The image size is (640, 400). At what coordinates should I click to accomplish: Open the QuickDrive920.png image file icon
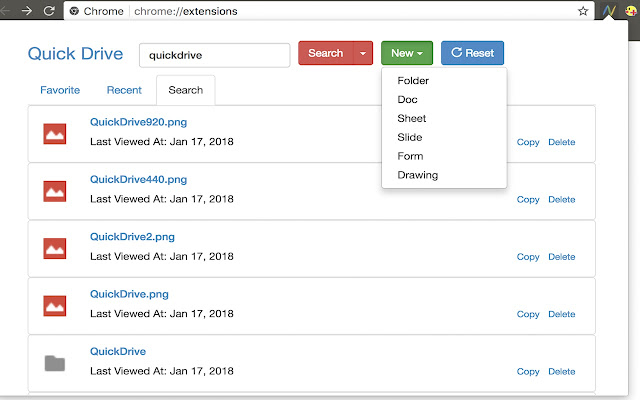[x=55, y=134]
